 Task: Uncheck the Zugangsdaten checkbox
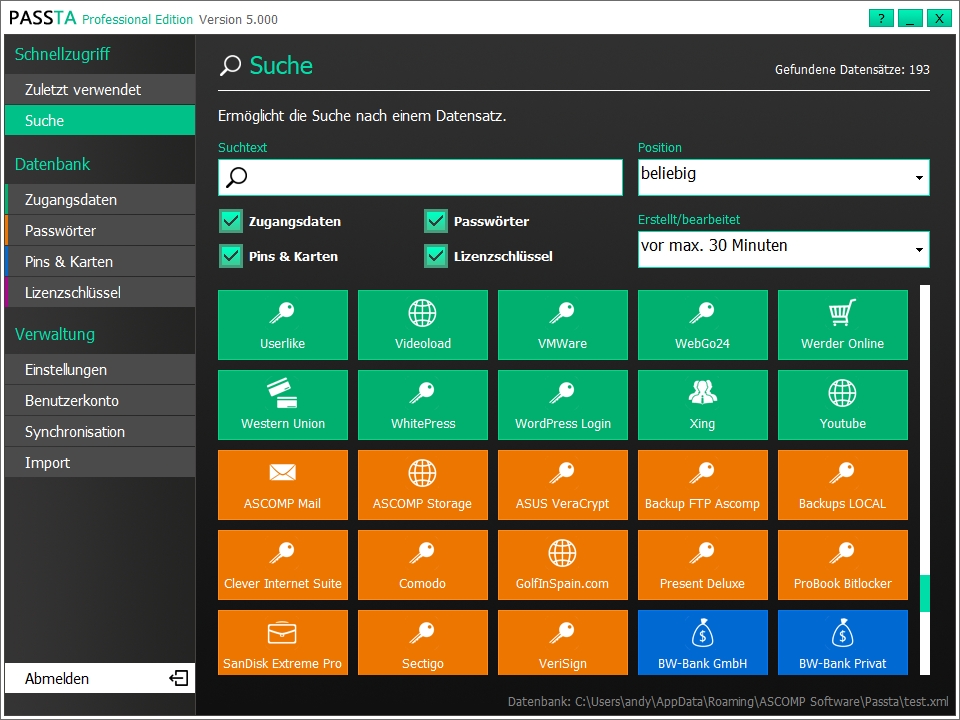pos(231,221)
